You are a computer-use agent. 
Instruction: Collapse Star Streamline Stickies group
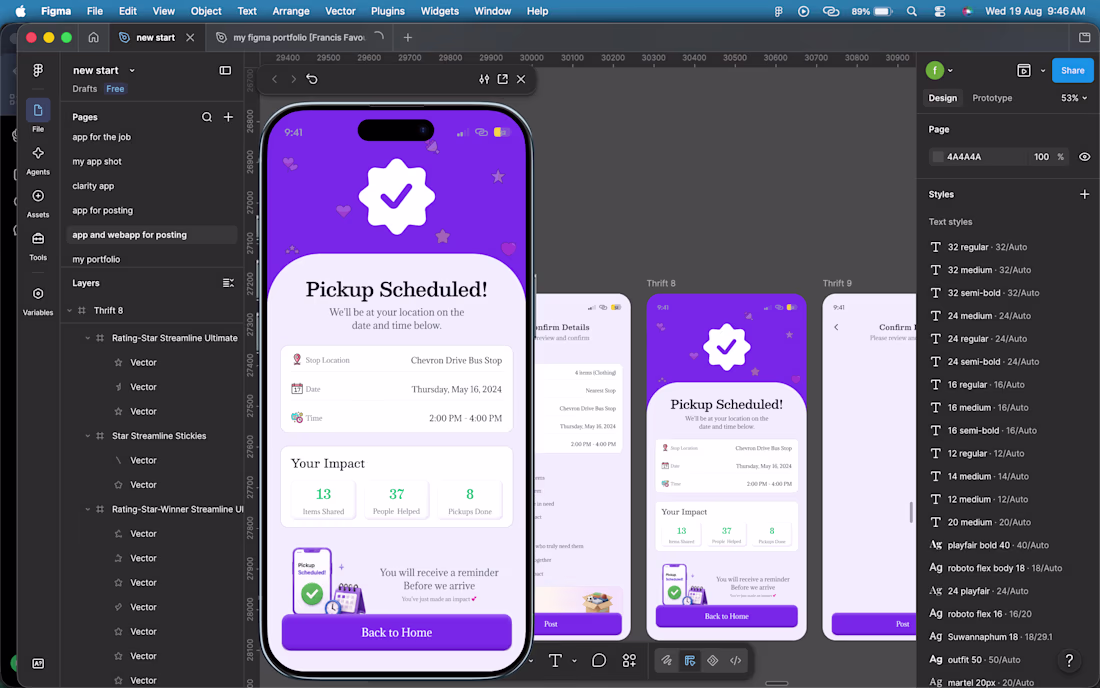point(88,436)
